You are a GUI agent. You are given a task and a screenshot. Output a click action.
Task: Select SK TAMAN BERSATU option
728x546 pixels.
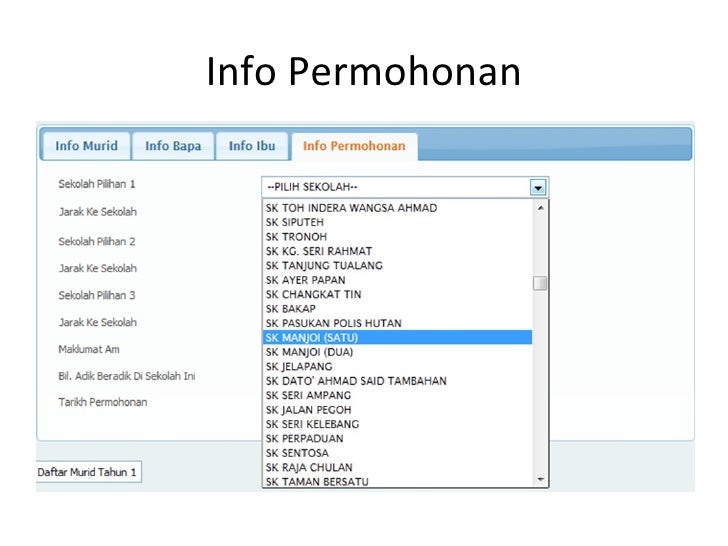[x=397, y=481]
